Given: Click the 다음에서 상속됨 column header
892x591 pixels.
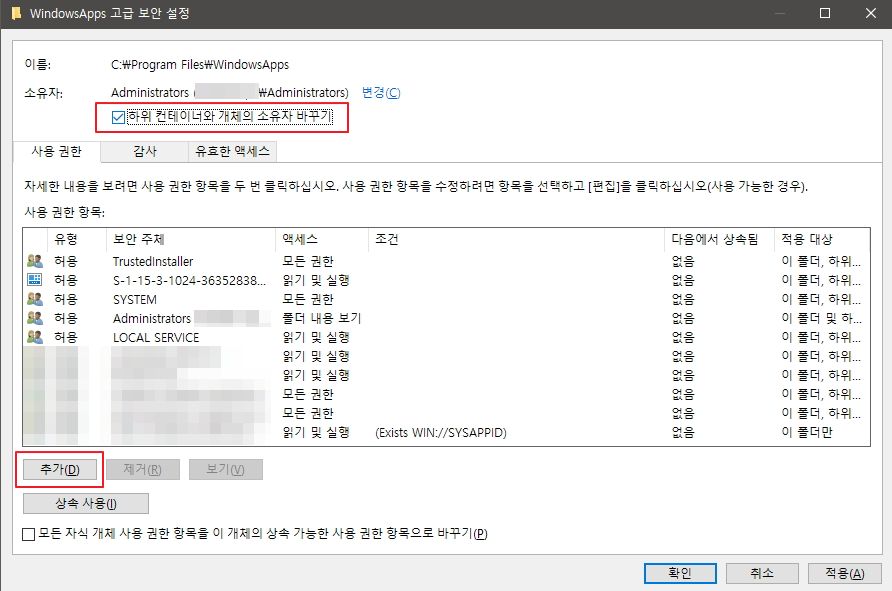Looking at the screenshot, I should point(720,239).
